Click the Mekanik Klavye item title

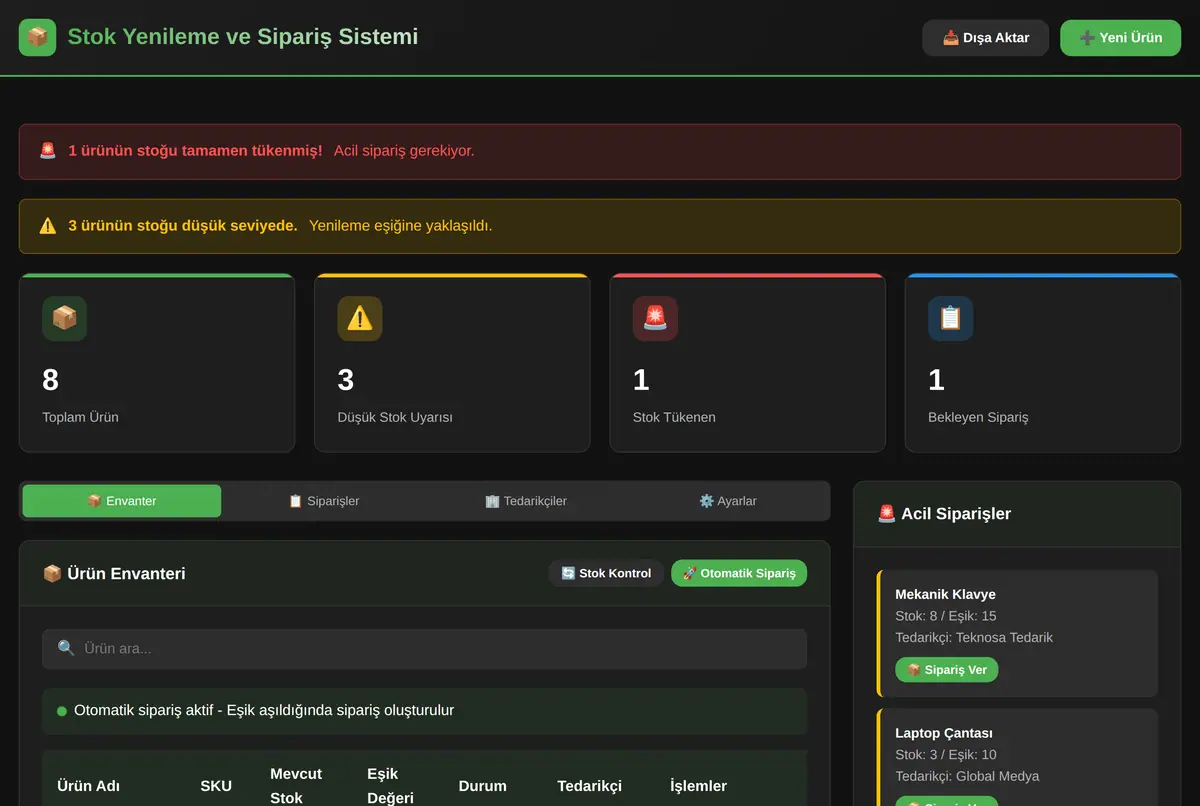coord(945,594)
